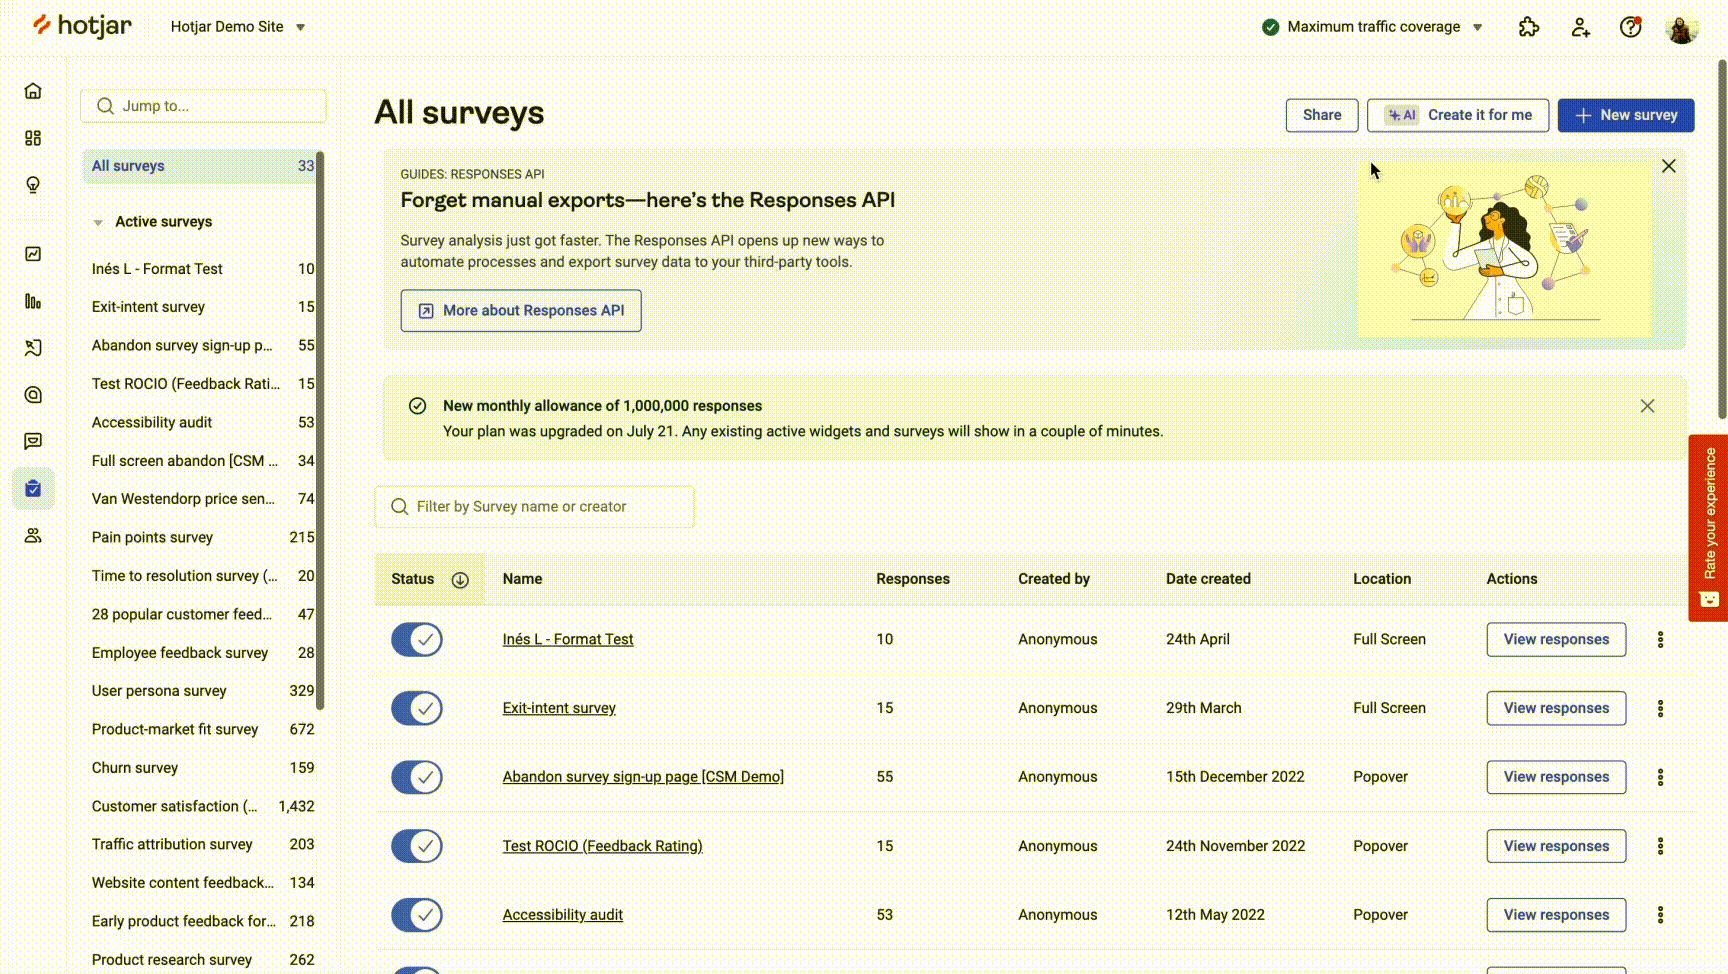The image size is (1728, 974).
Task: Open the Trends chart icon in sidebar
Action: 33,254
